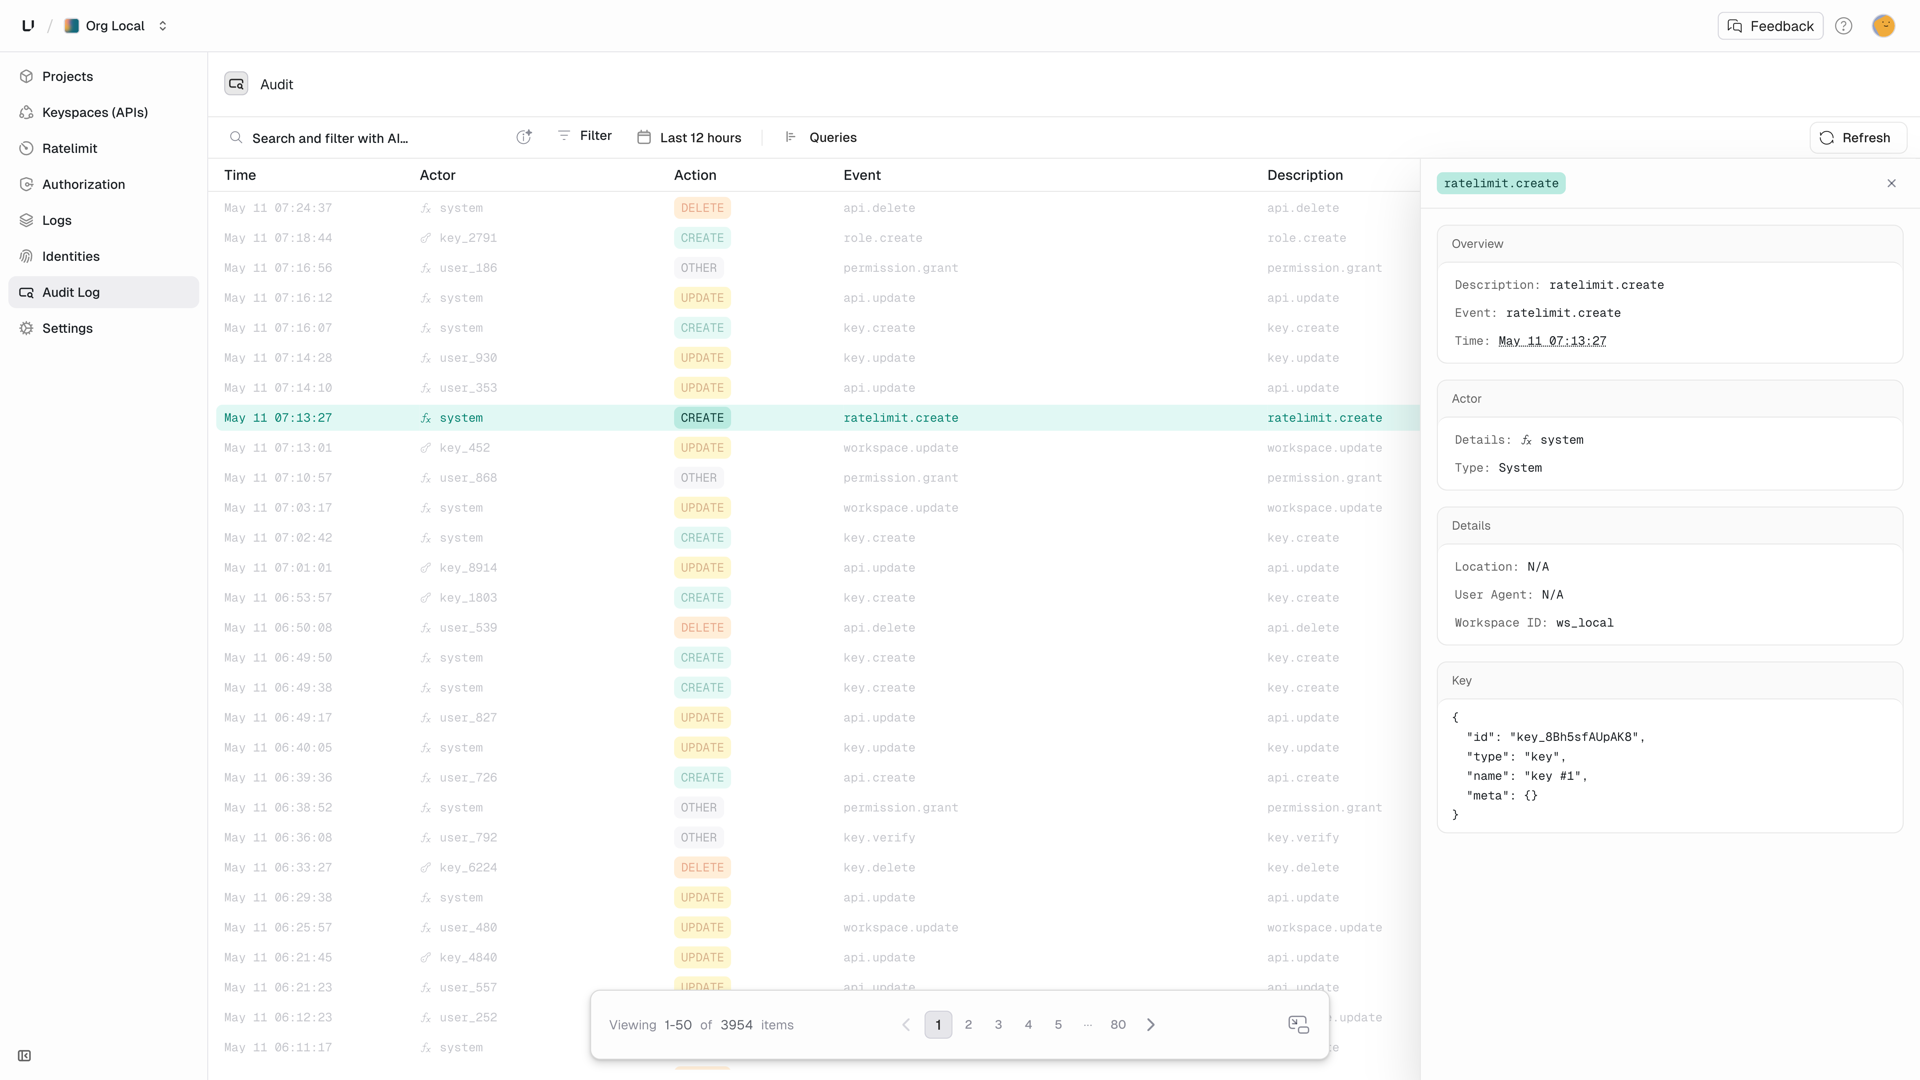Screen dimensions: 1920x1080
Task: Click the AI sparkle icon in search
Action: 524,137
